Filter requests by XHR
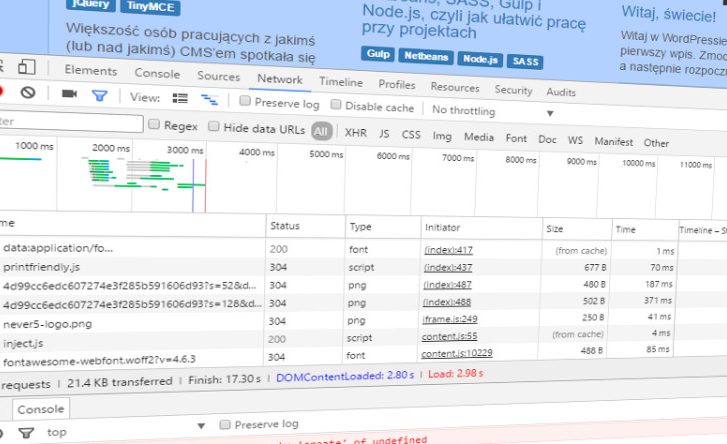 coord(356,133)
